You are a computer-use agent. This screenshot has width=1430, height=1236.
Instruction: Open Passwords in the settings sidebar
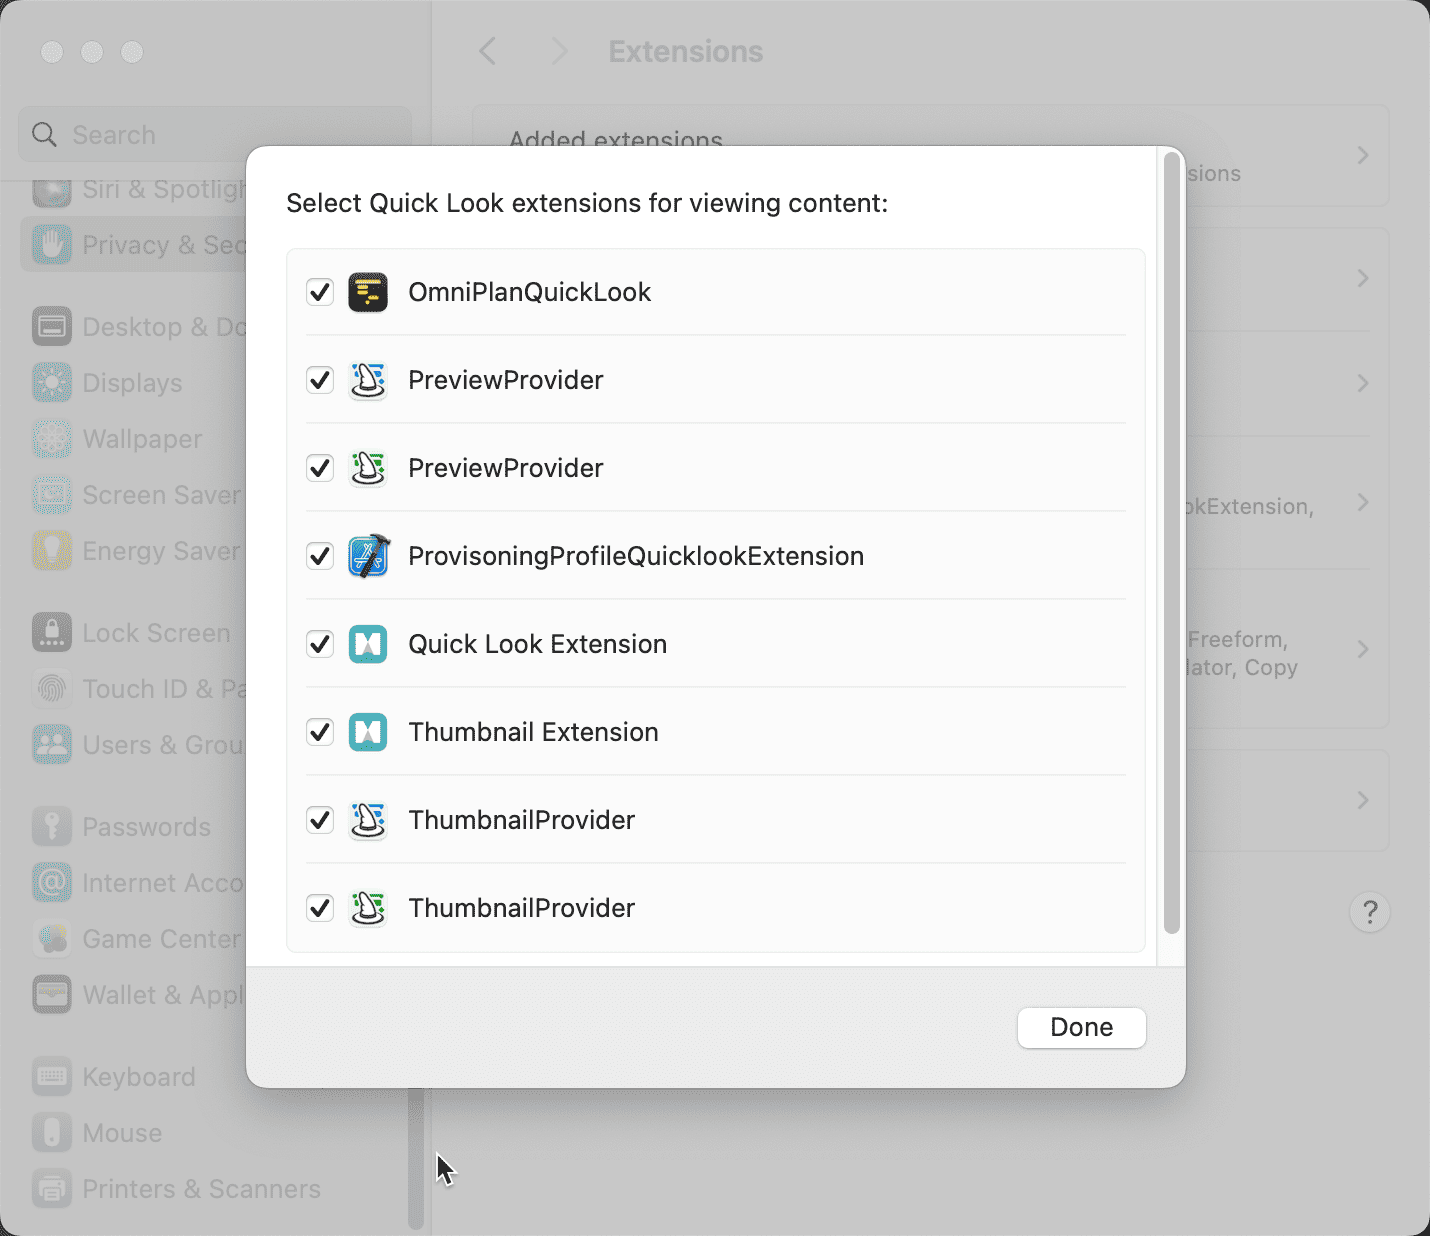pyautogui.click(x=146, y=827)
